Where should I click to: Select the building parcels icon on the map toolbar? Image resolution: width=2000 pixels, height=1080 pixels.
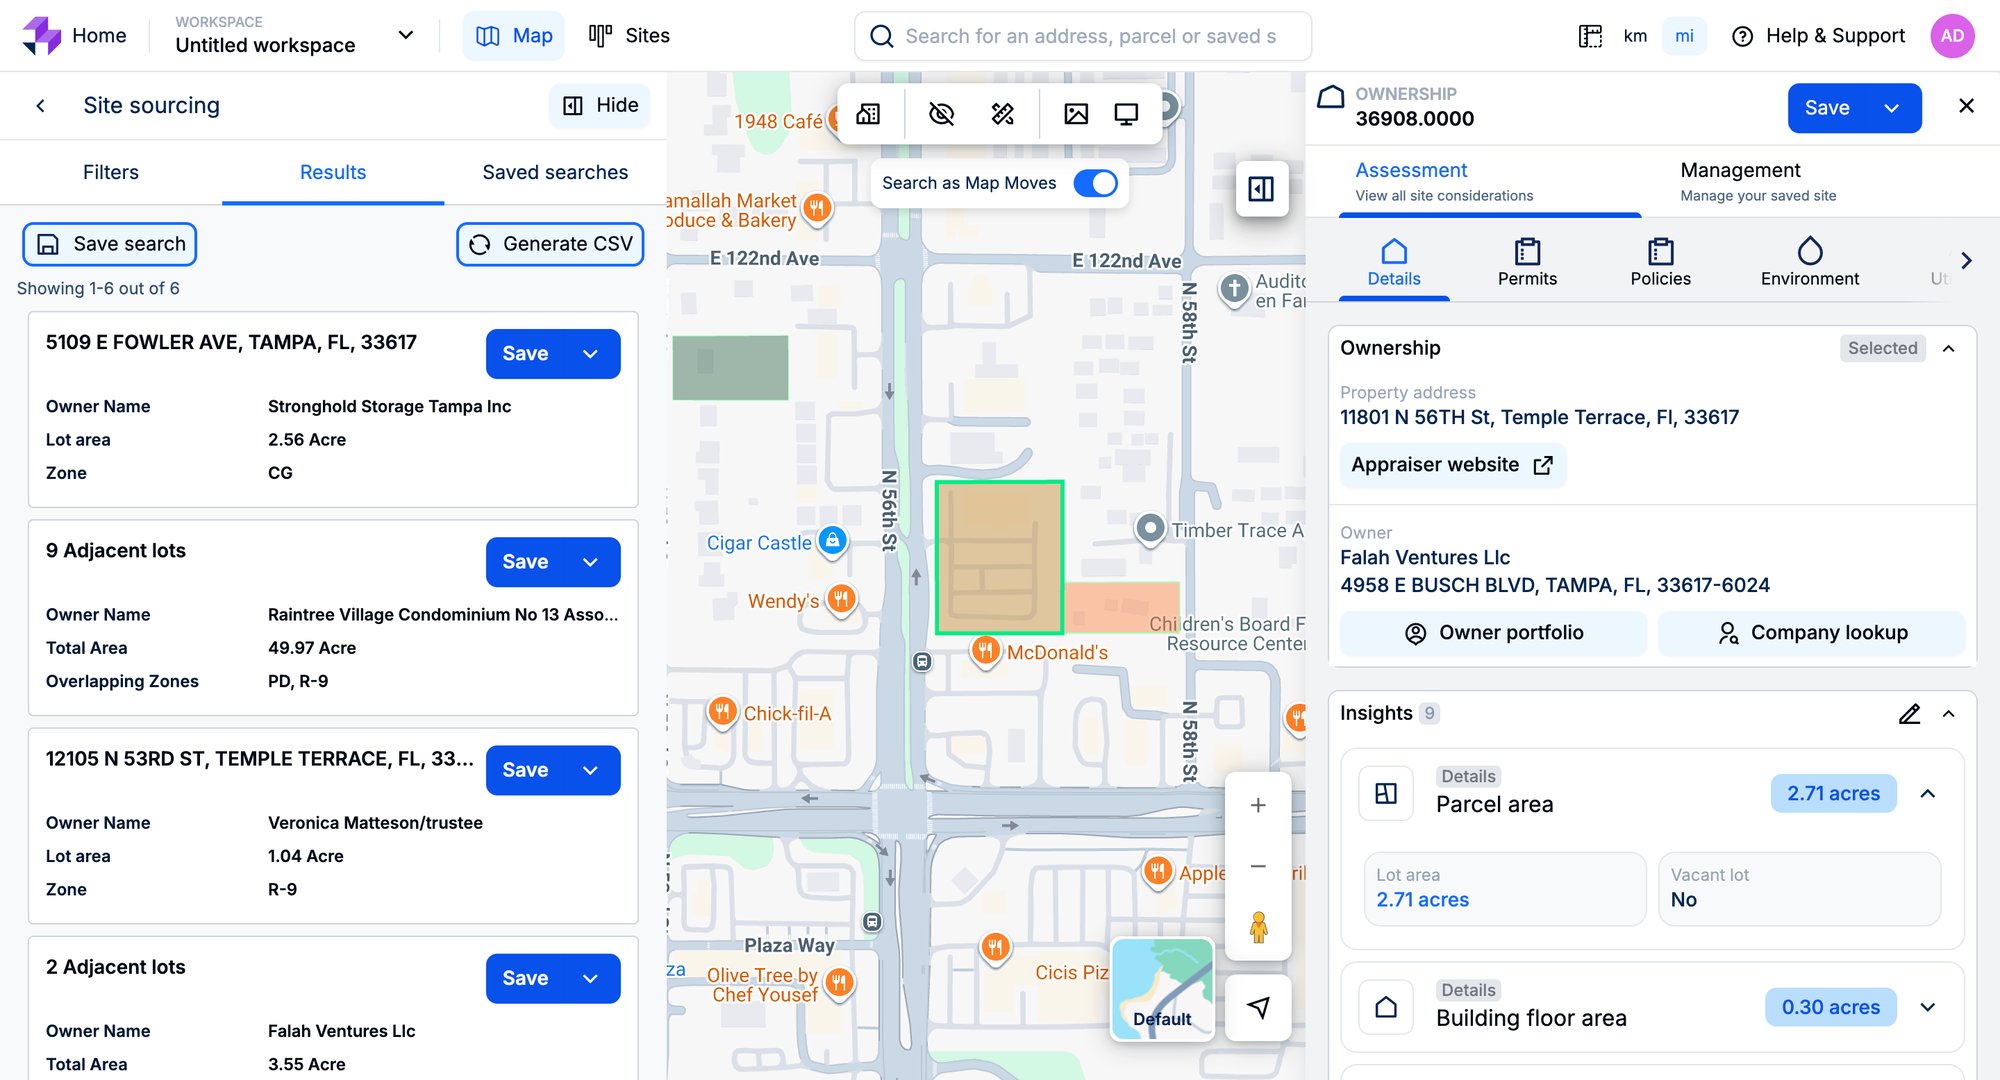click(x=868, y=114)
